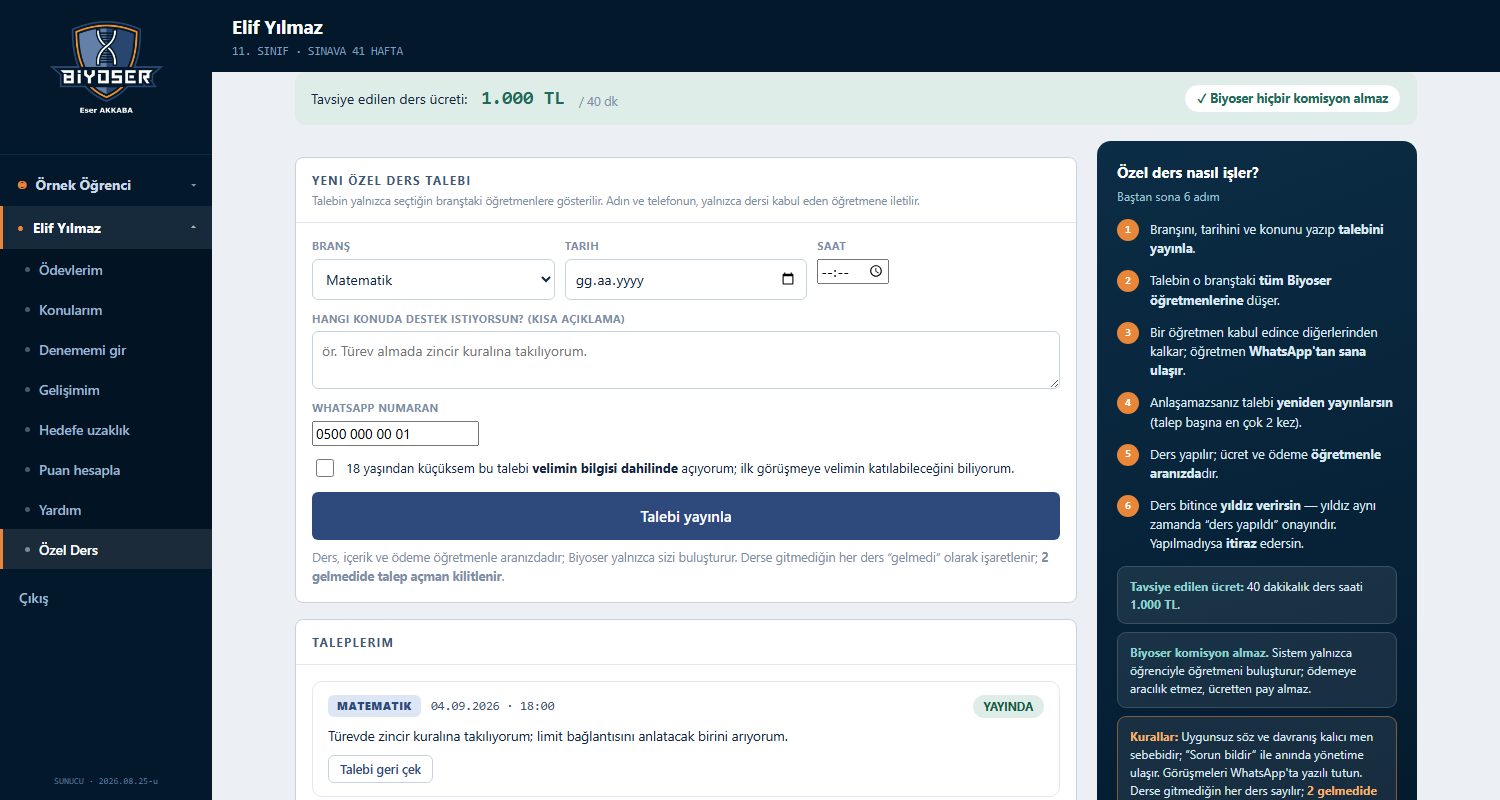Viewport: 1500px width, 800px height.
Task: Edit the WhatsApp number field
Action: pos(395,434)
